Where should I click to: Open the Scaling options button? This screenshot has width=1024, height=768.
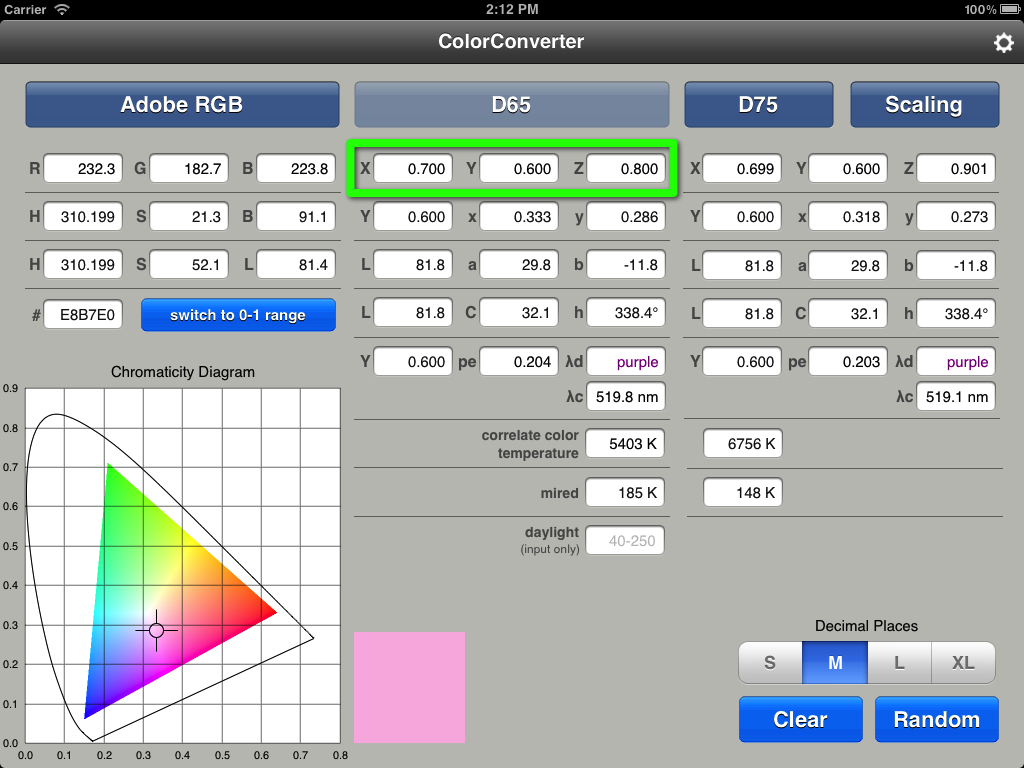[924, 104]
